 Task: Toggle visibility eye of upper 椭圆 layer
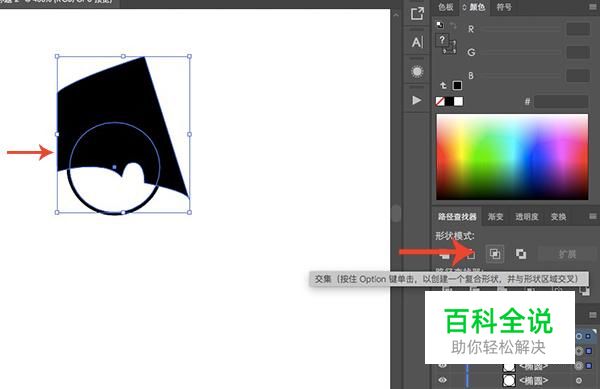coord(443,366)
